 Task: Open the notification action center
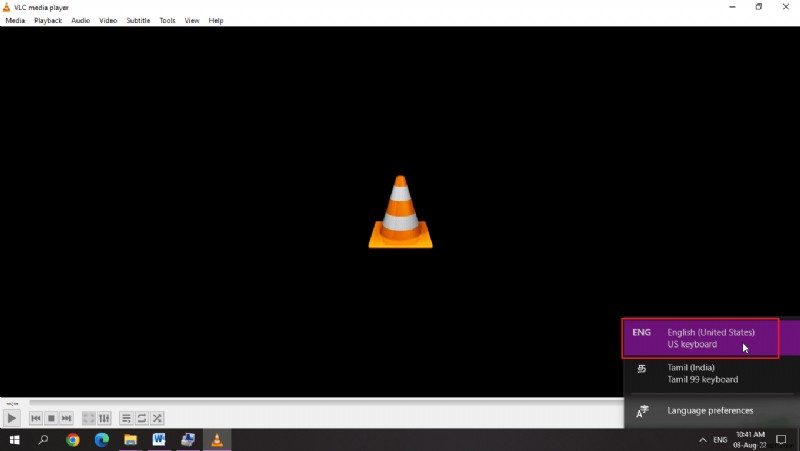point(781,440)
